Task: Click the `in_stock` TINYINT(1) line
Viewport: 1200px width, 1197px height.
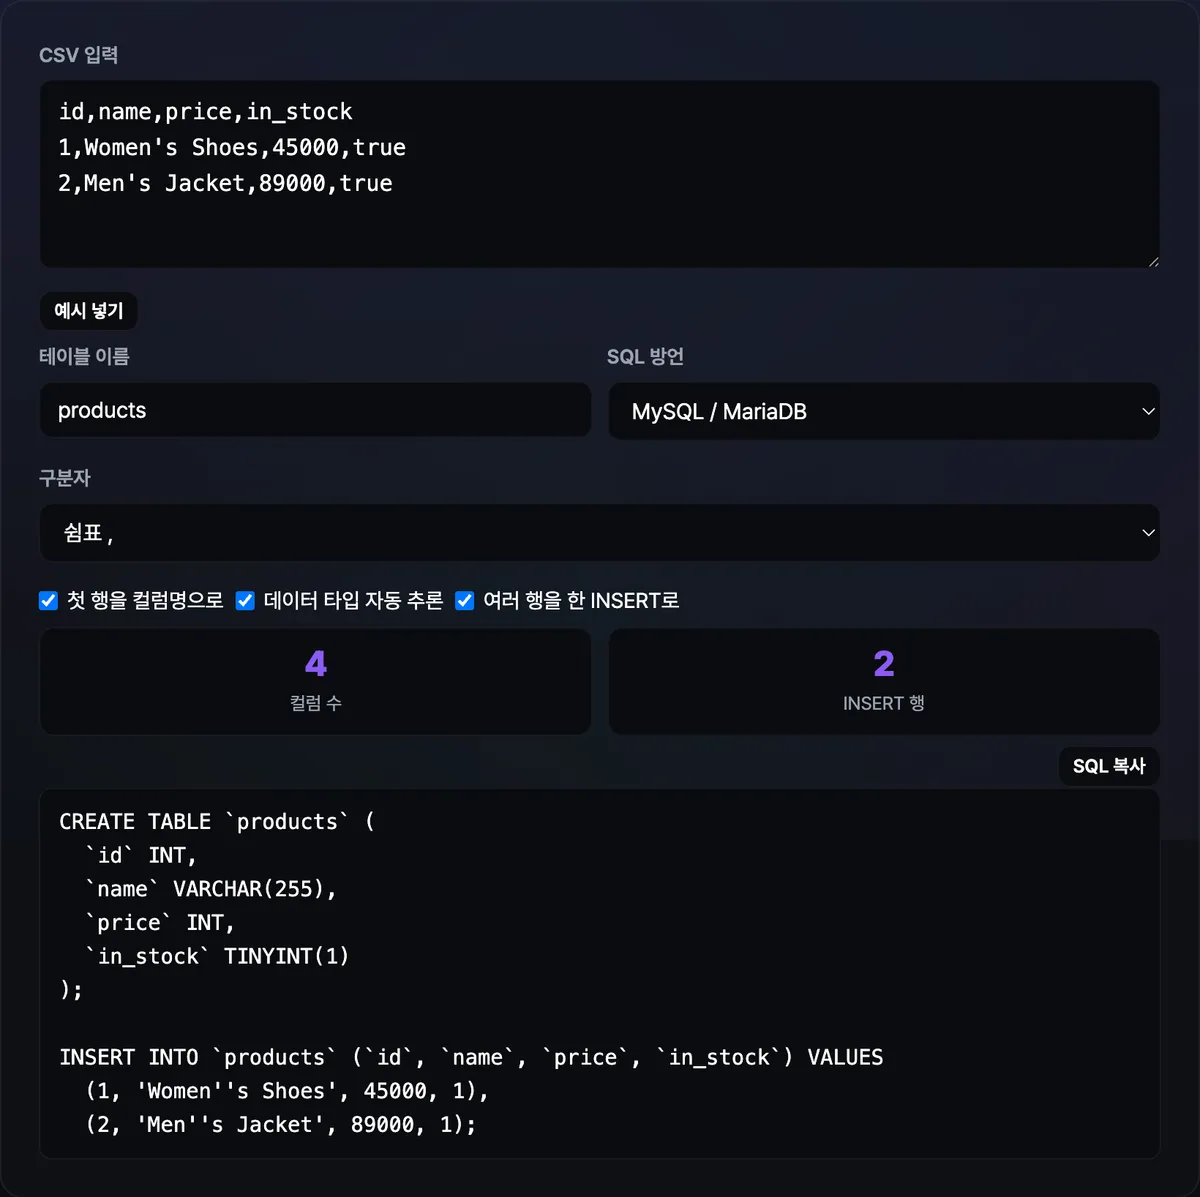Action: coord(217,957)
